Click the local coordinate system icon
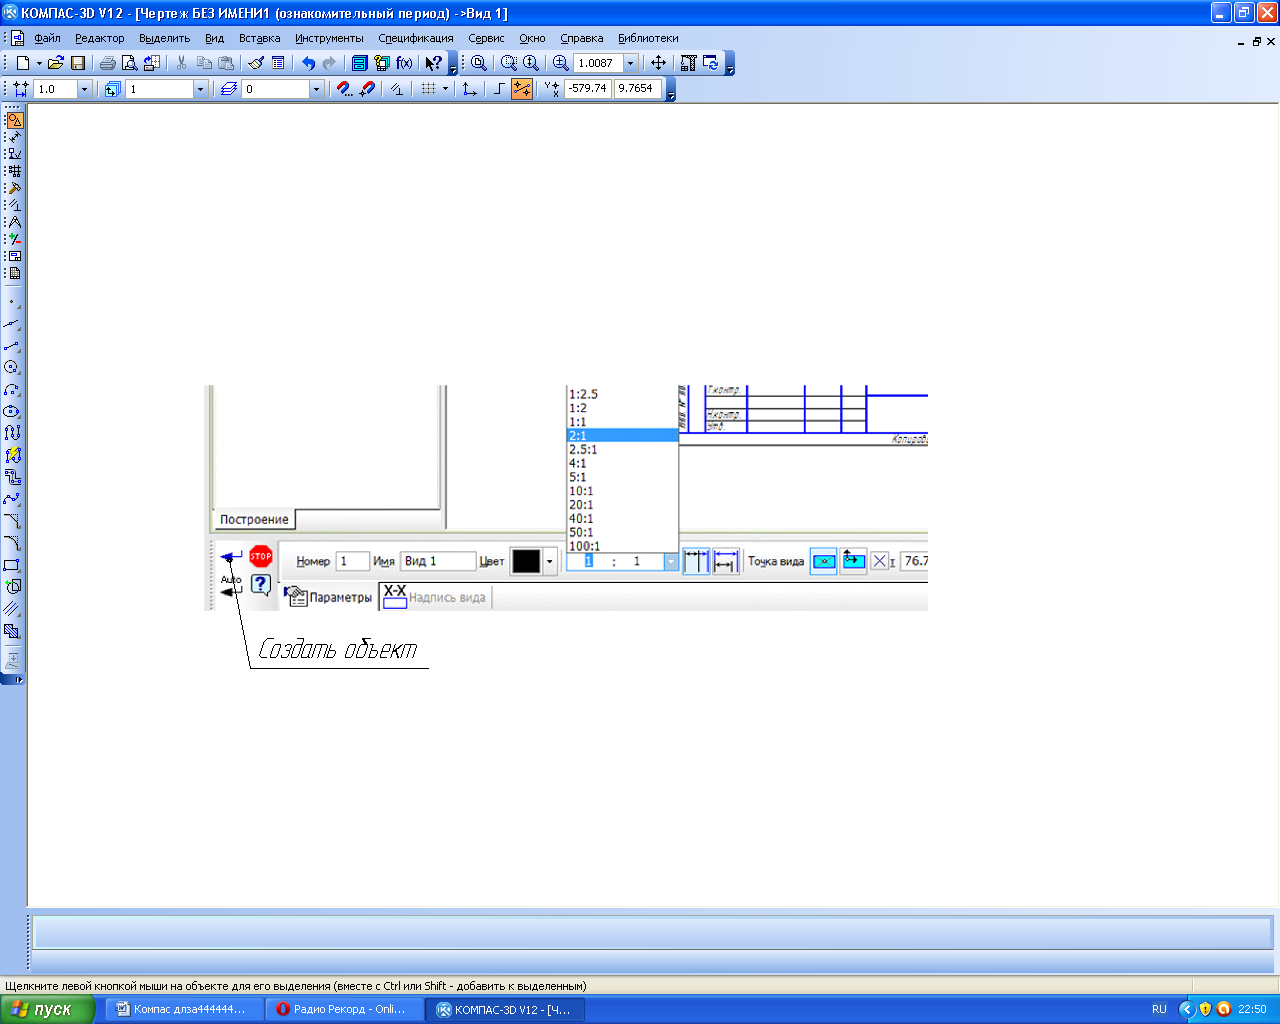 [x=470, y=89]
